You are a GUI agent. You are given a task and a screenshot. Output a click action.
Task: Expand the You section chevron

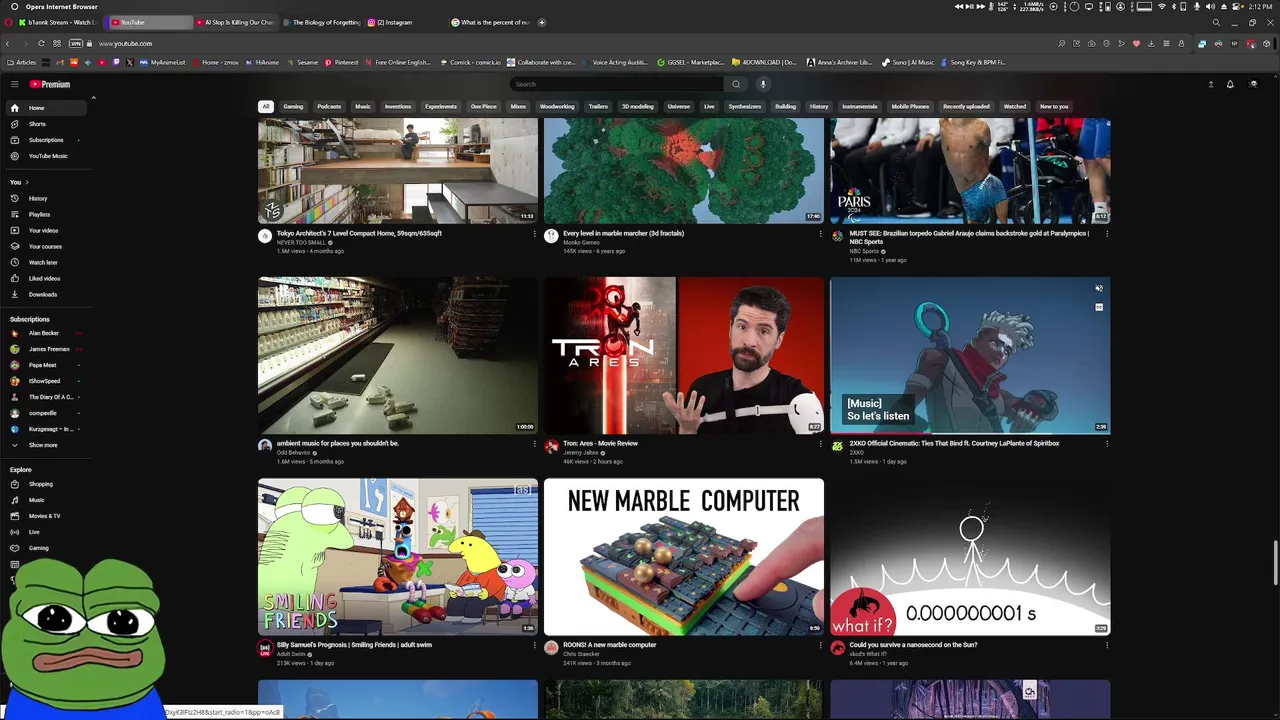(x=27, y=182)
